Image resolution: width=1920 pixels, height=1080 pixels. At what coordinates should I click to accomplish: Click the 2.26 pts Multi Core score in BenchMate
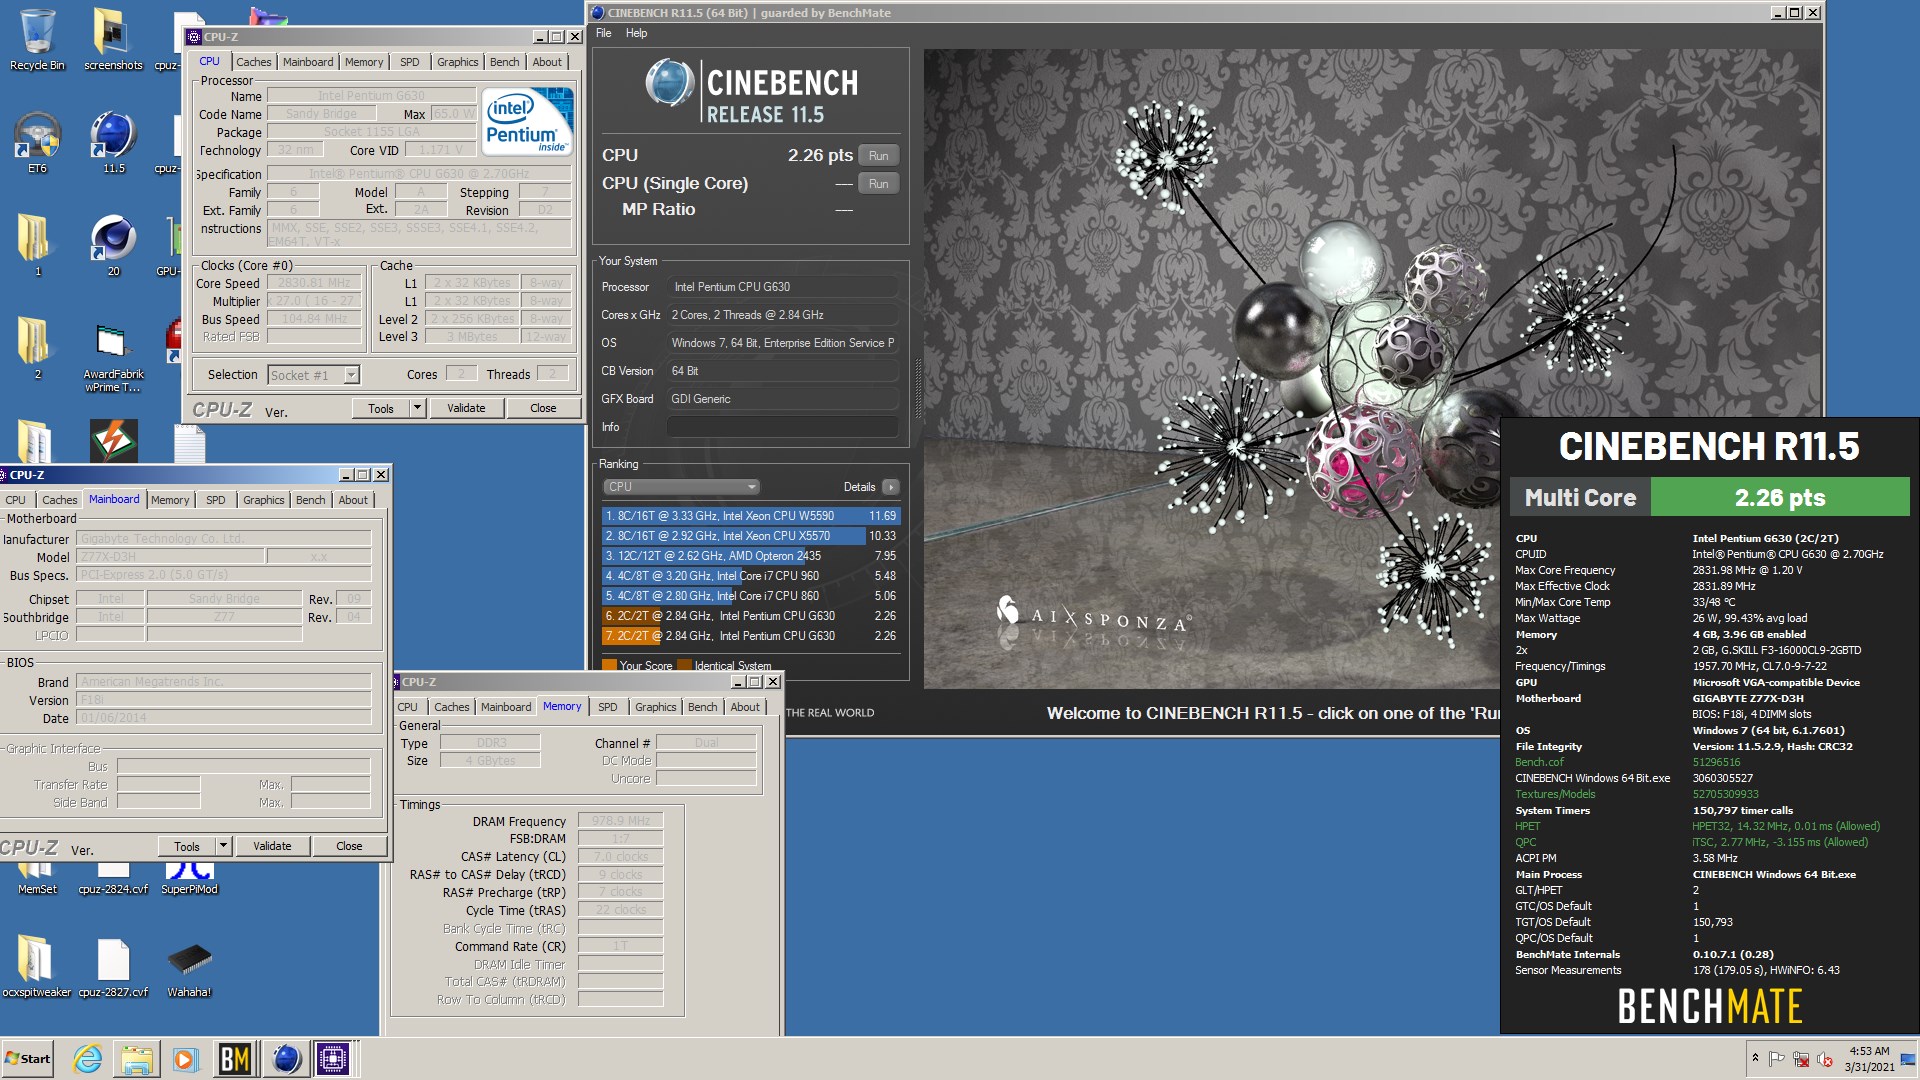coord(1780,497)
